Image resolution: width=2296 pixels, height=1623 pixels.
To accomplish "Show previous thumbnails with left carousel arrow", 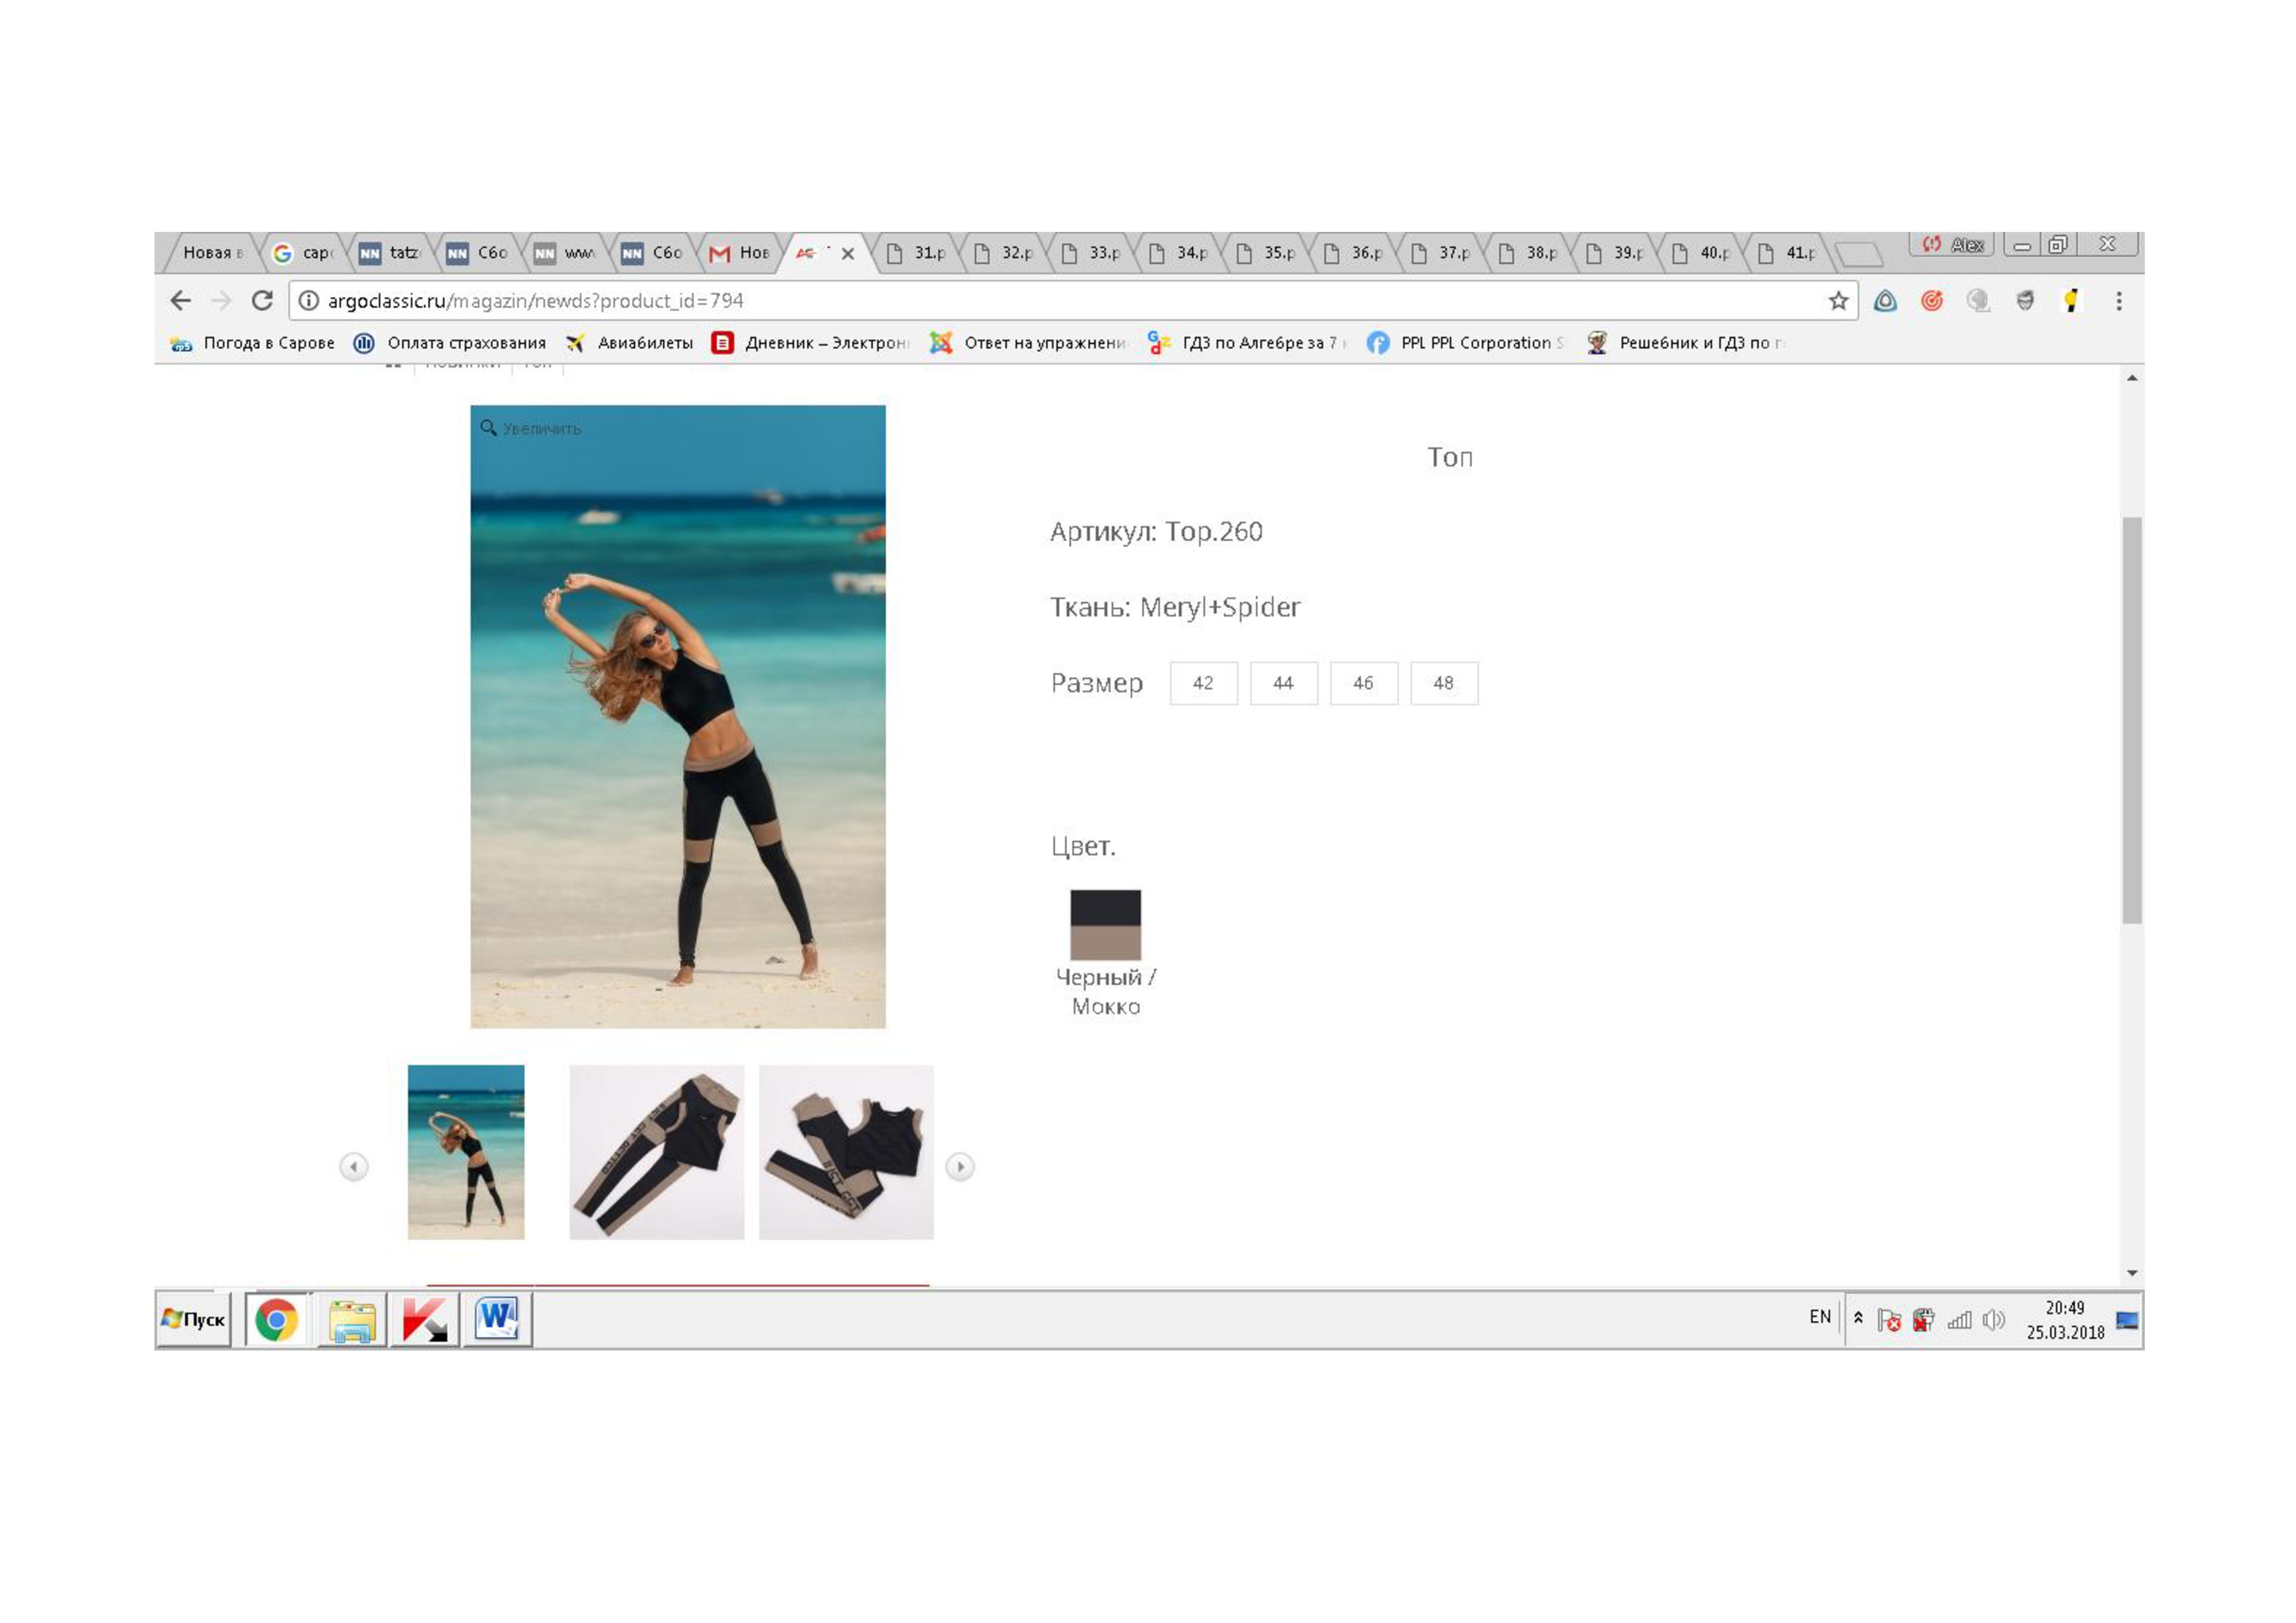I will [354, 1167].
